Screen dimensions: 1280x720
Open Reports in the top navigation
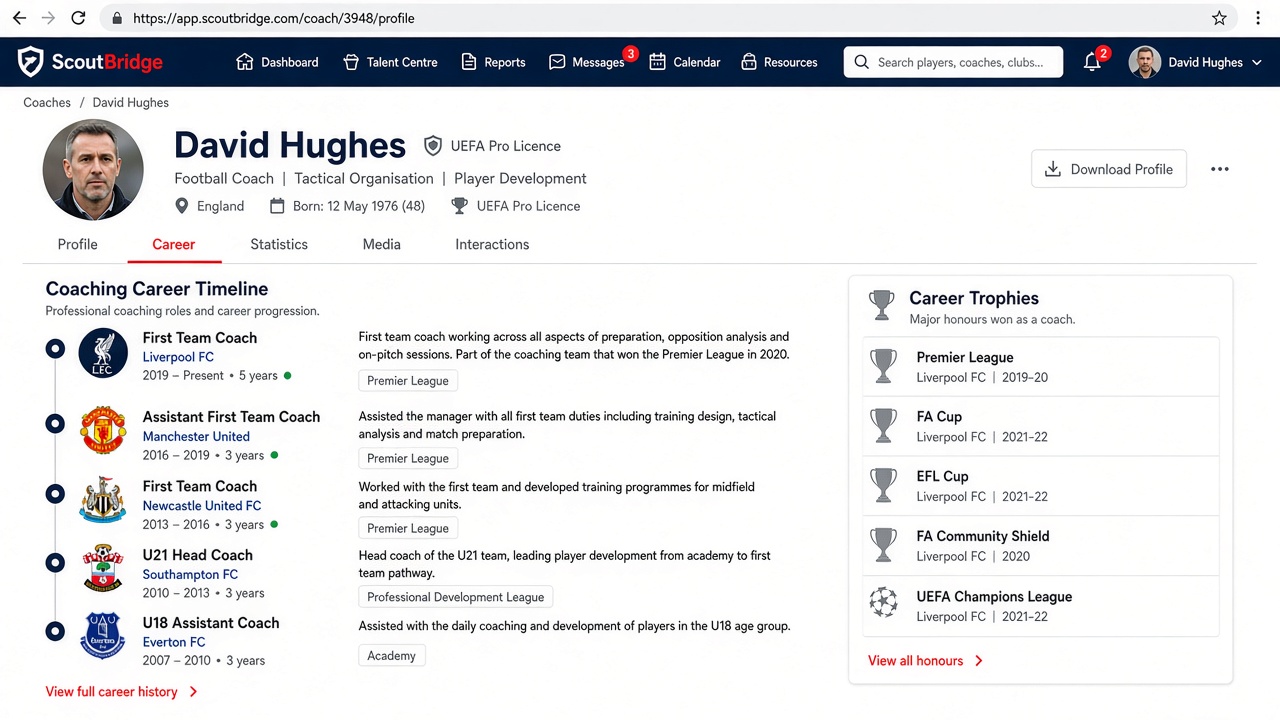click(493, 62)
